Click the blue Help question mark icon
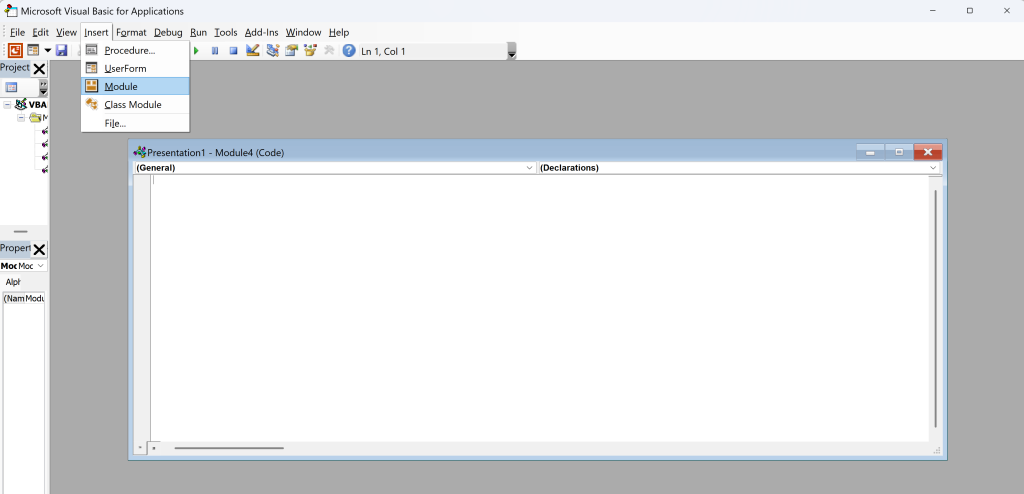1024x494 pixels. (349, 50)
